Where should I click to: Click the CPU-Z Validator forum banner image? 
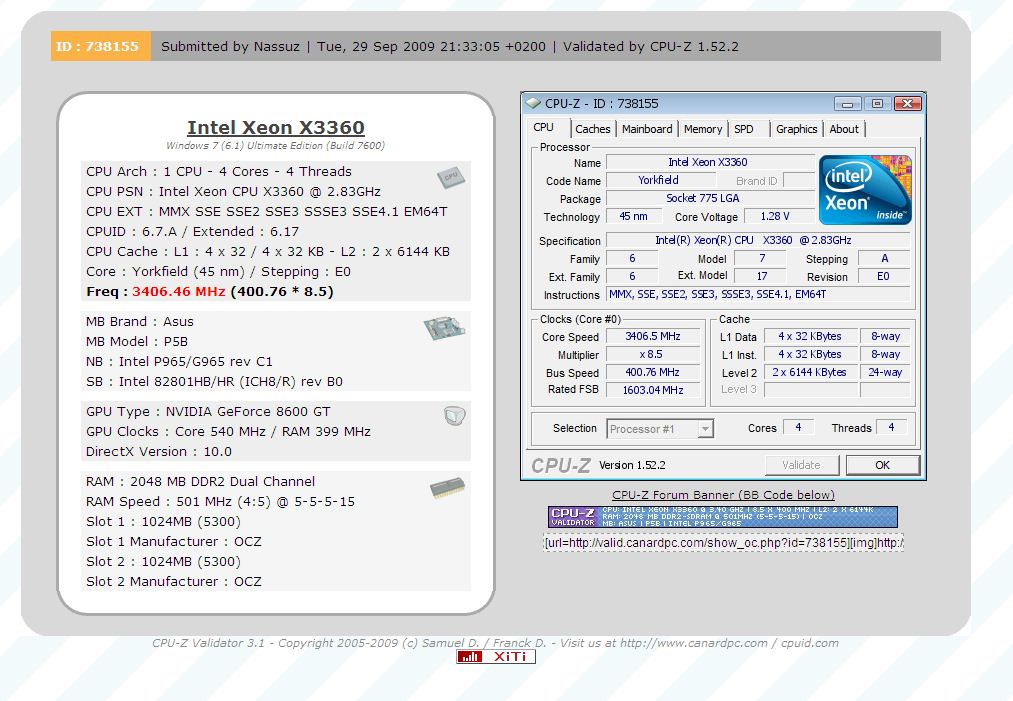pos(722,517)
